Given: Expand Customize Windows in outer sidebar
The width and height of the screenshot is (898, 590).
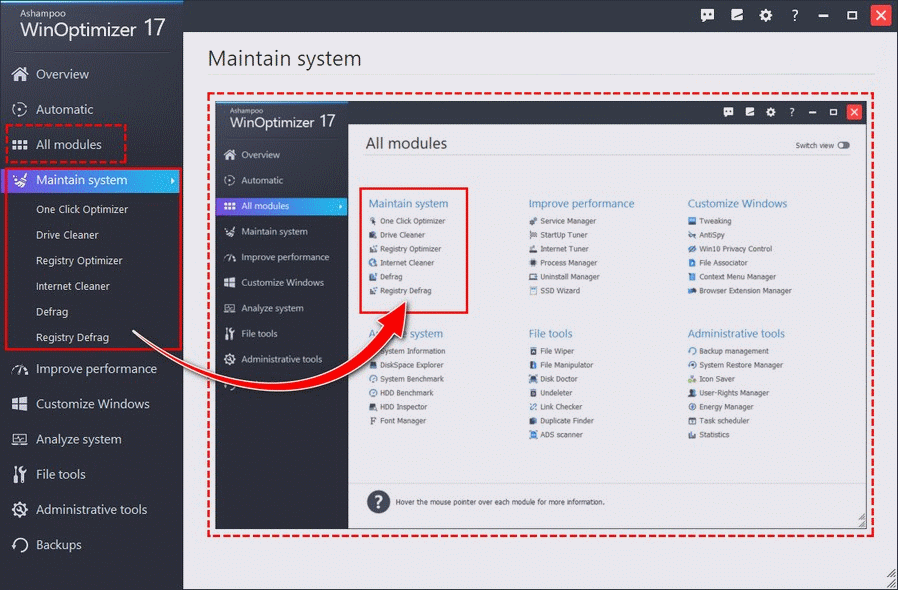Looking at the screenshot, I should (x=93, y=404).
